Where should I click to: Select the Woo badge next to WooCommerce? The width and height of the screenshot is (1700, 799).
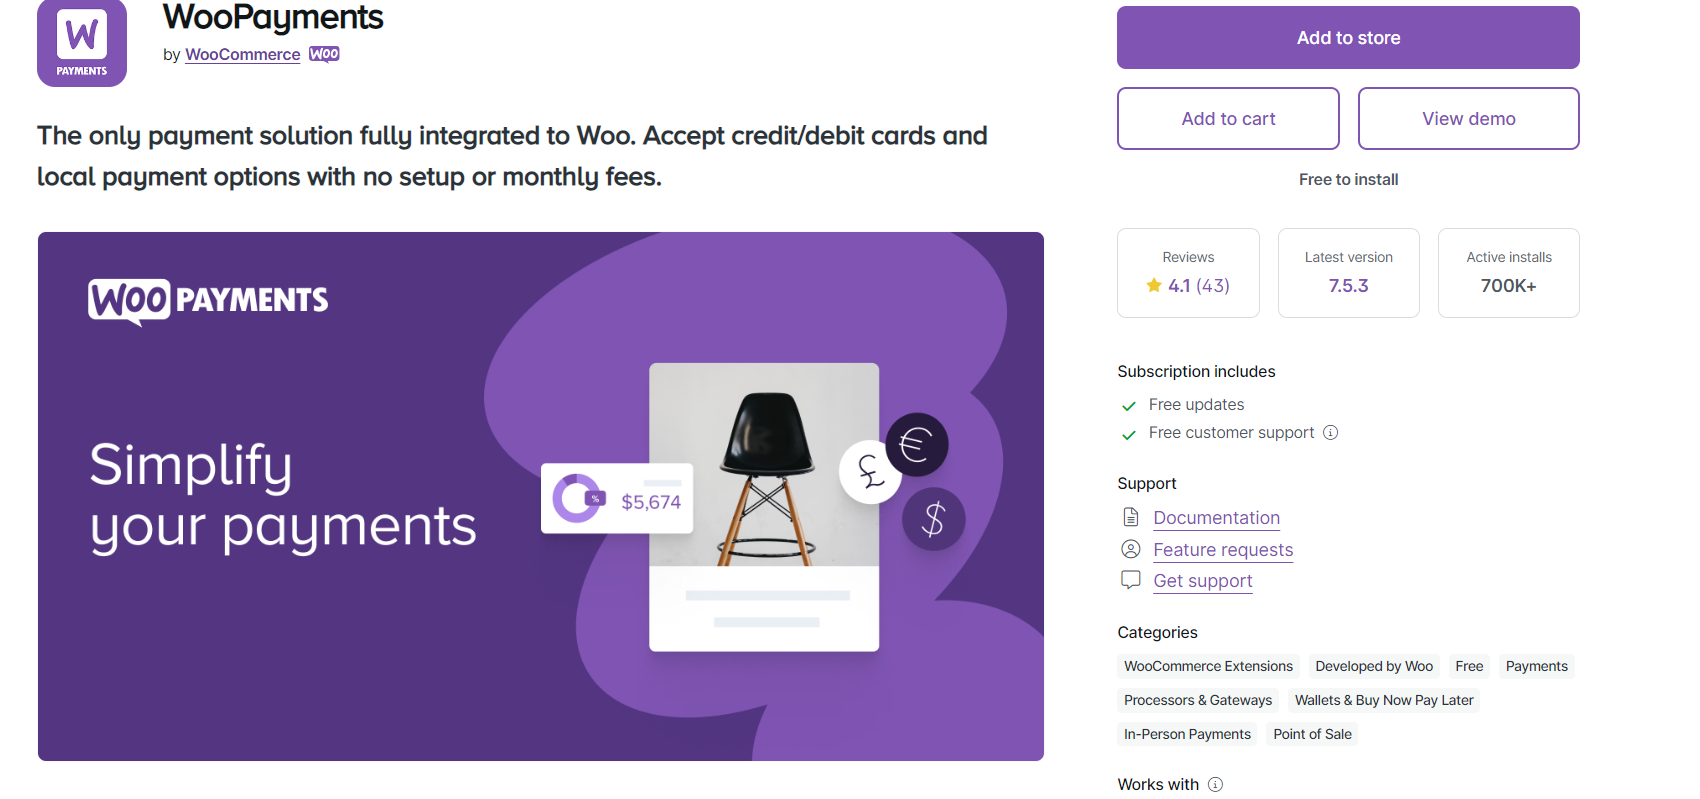pos(324,54)
